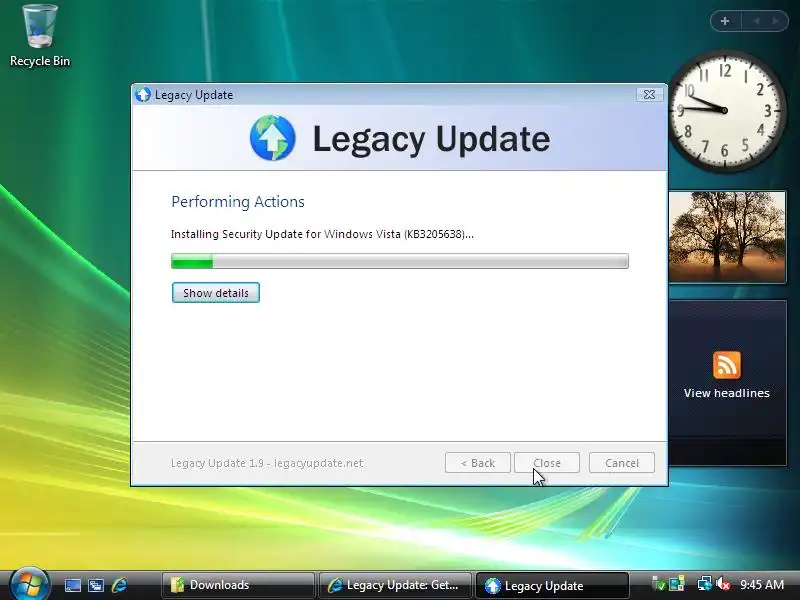Click the network tray icon
This screenshot has height=600, width=800.
[705, 584]
